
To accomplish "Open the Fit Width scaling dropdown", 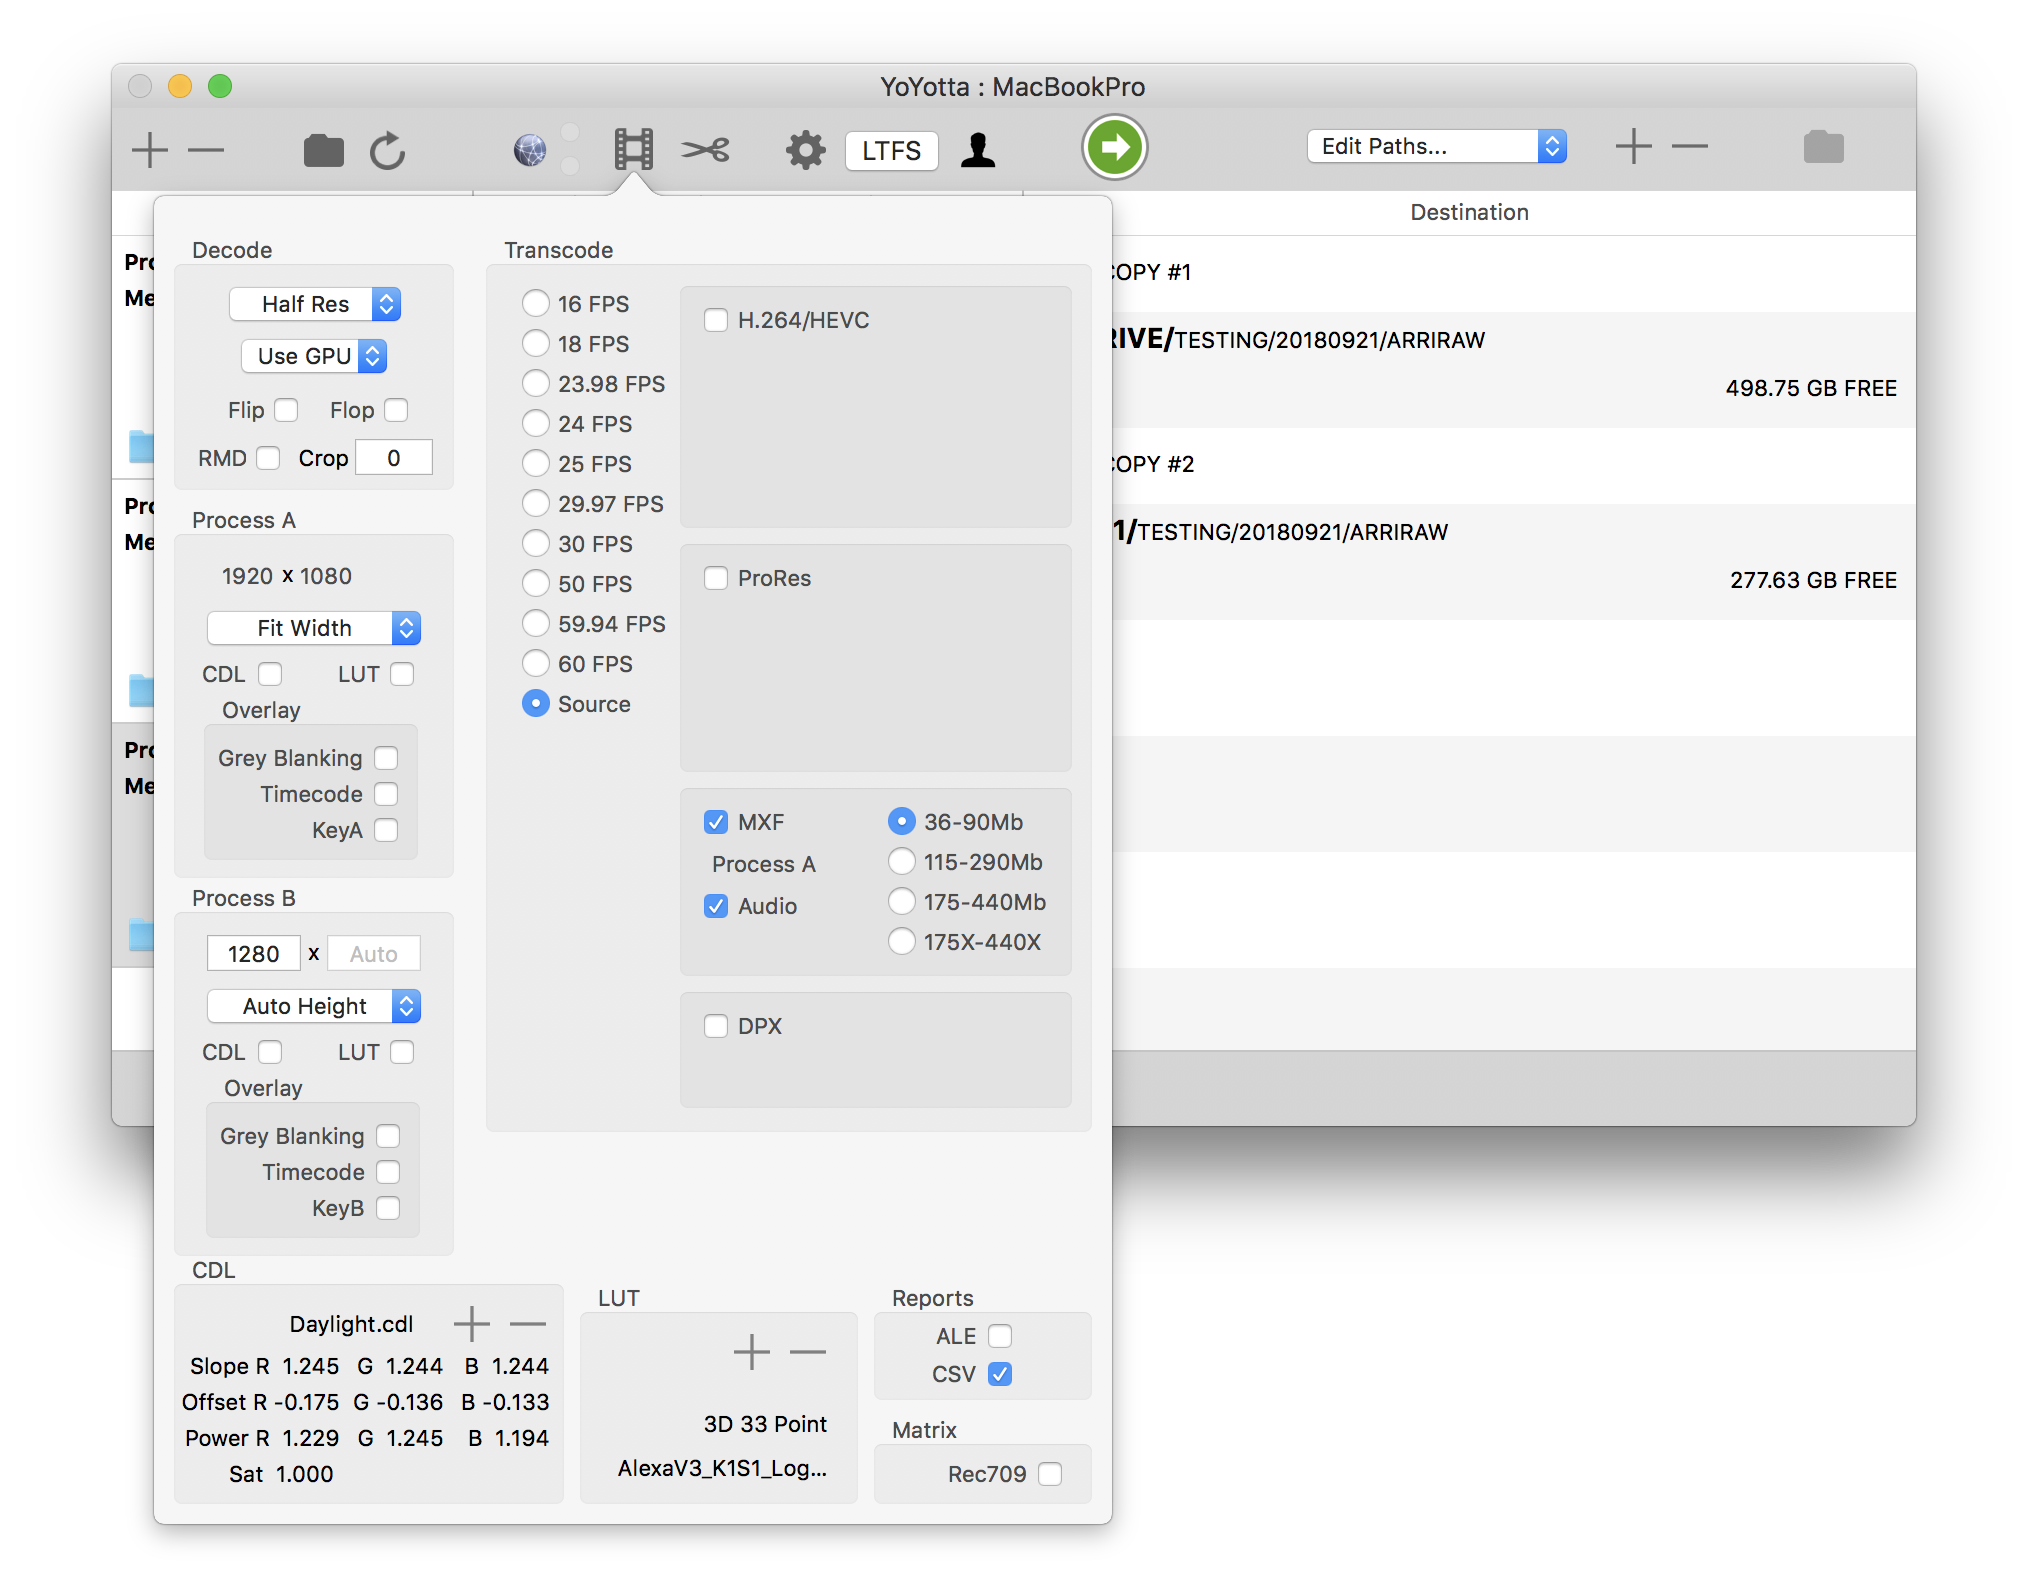I will click(x=313, y=626).
